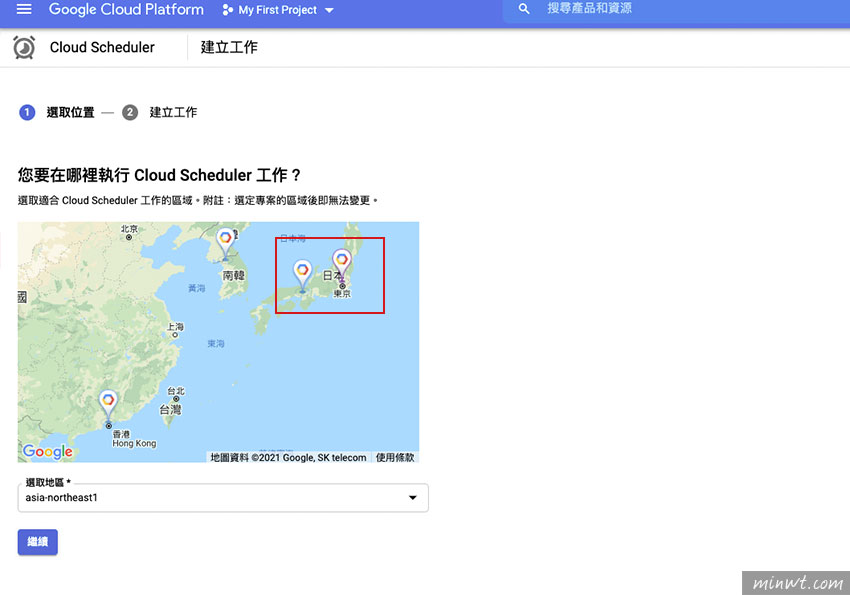
Task: Click the 北京 label on map
Action: 129,229
